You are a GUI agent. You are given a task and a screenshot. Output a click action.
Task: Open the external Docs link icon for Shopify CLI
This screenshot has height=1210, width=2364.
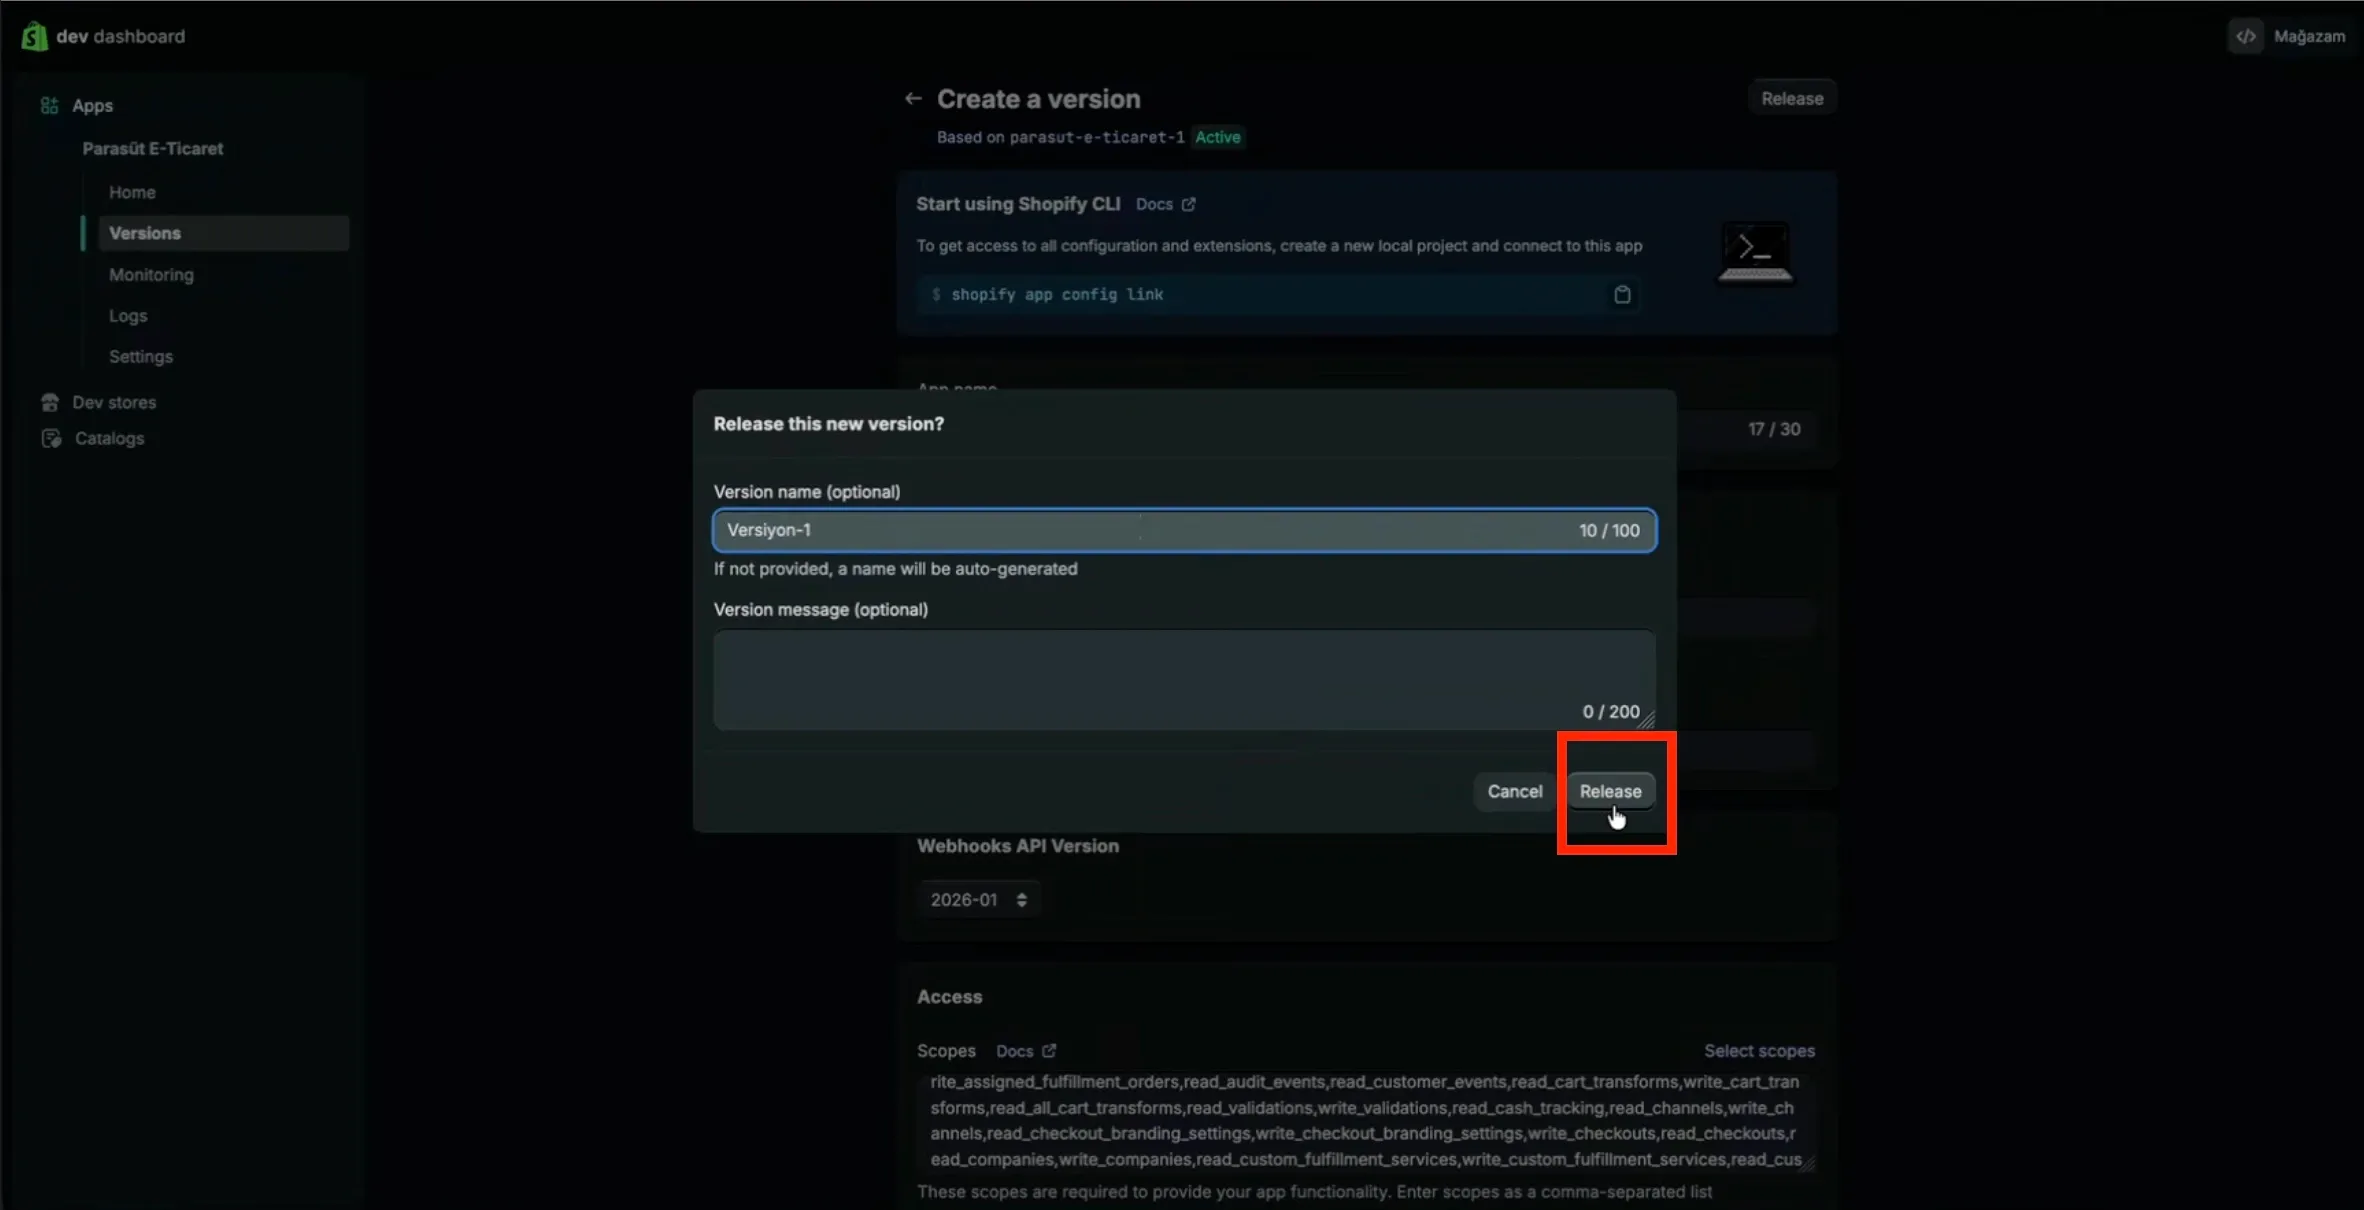(1188, 204)
